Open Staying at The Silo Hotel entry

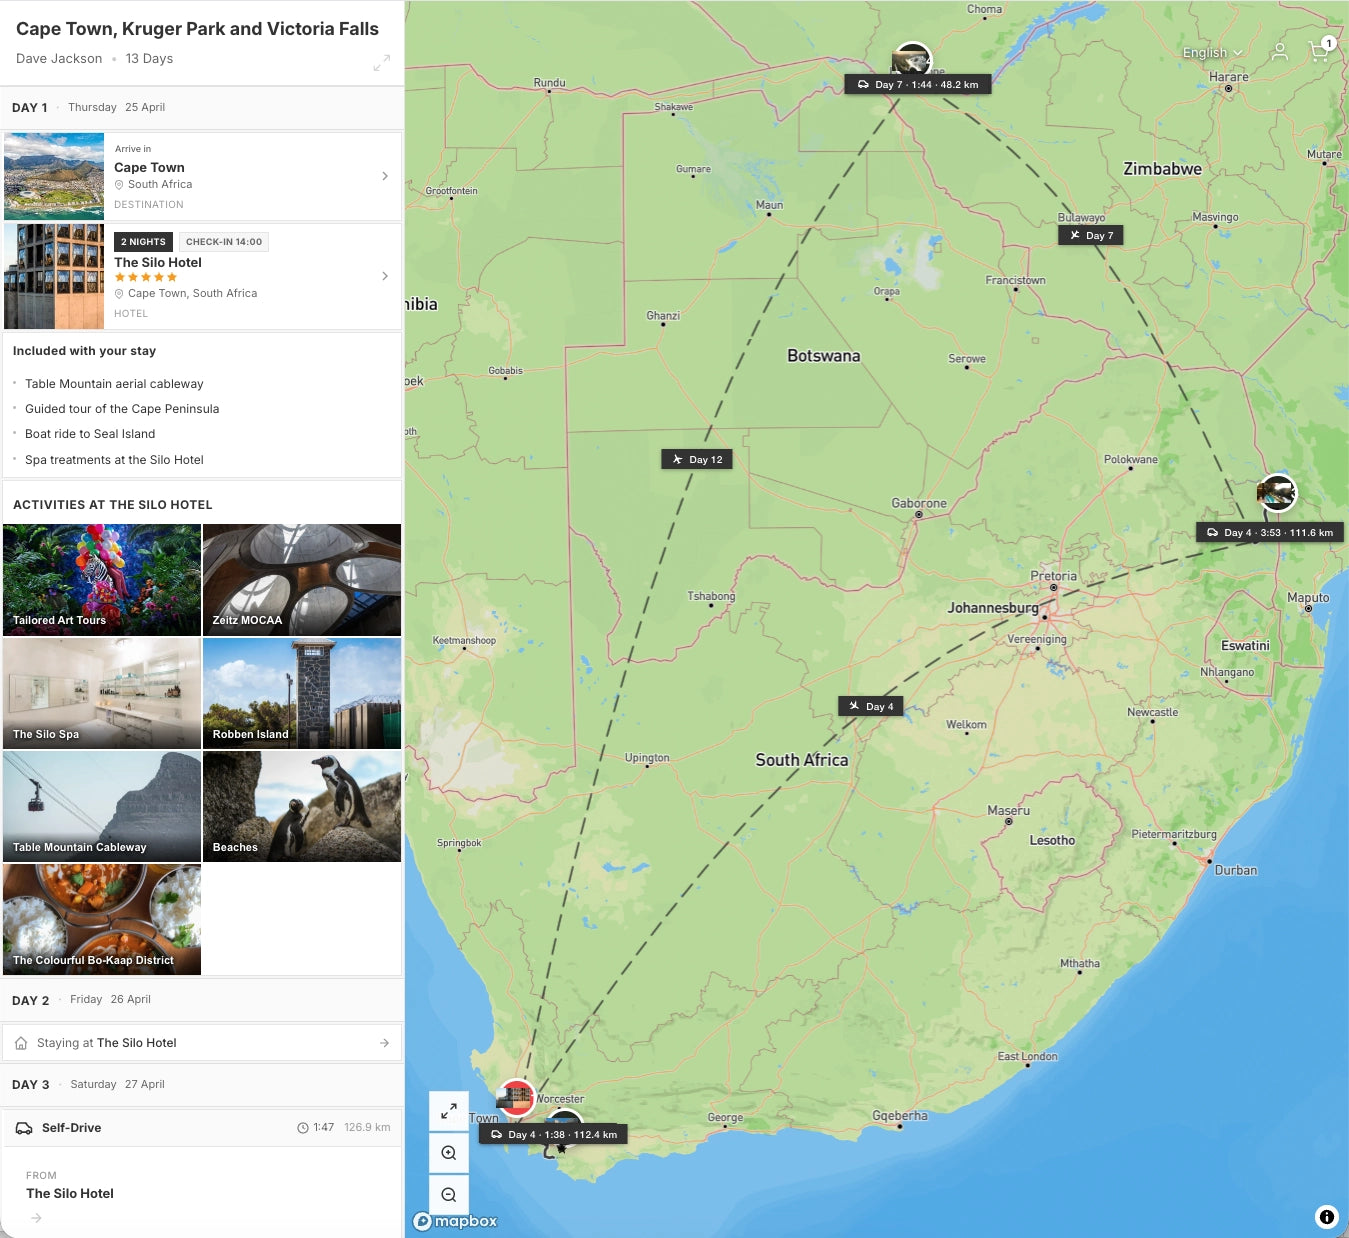point(202,1043)
